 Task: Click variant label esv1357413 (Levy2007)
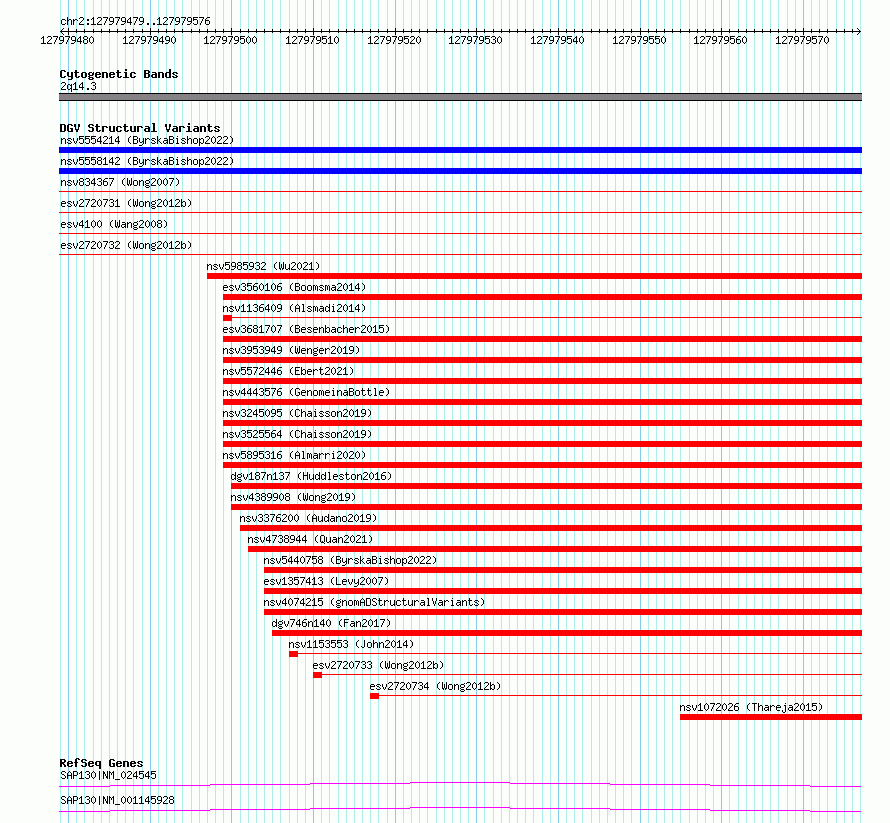pos(326,581)
